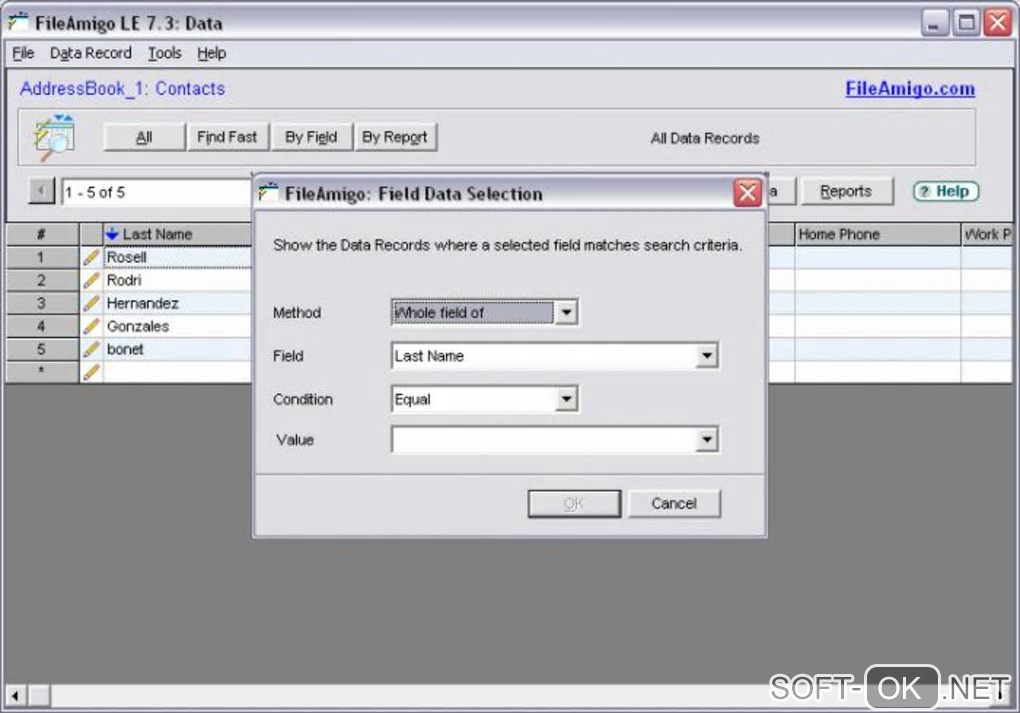Click the All button
This screenshot has width=1020, height=713.
[x=144, y=137]
